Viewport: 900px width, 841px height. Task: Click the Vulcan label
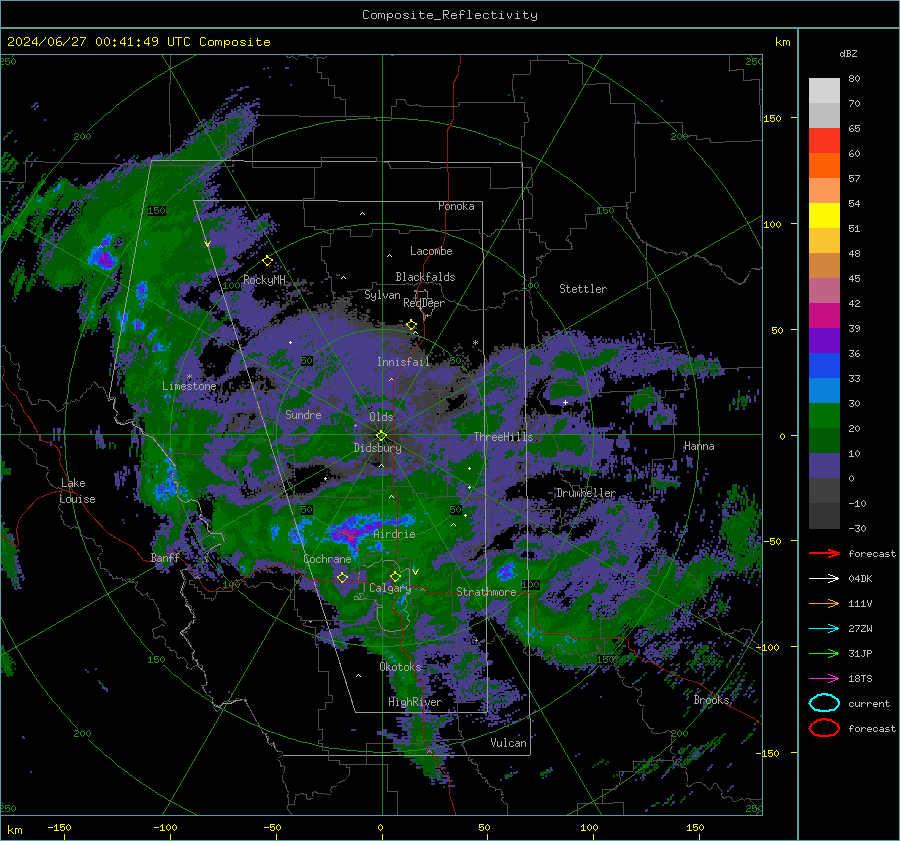(x=508, y=743)
